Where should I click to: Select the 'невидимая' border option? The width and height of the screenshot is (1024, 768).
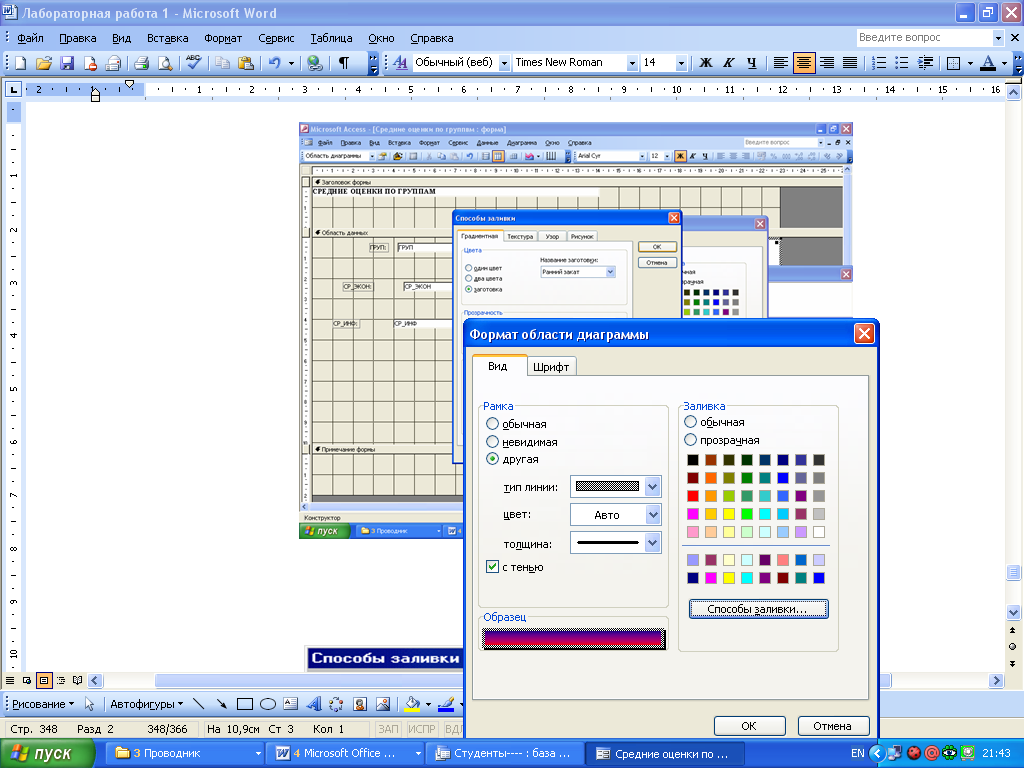click(x=492, y=441)
